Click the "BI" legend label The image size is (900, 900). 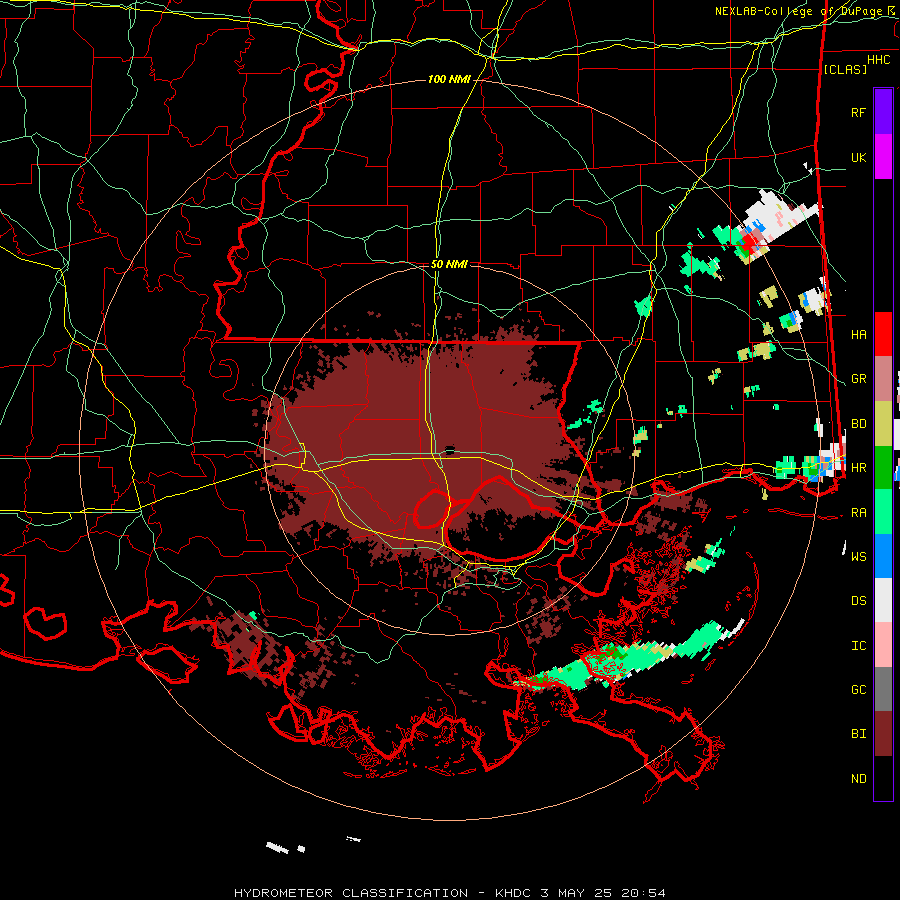pyautogui.click(x=858, y=734)
